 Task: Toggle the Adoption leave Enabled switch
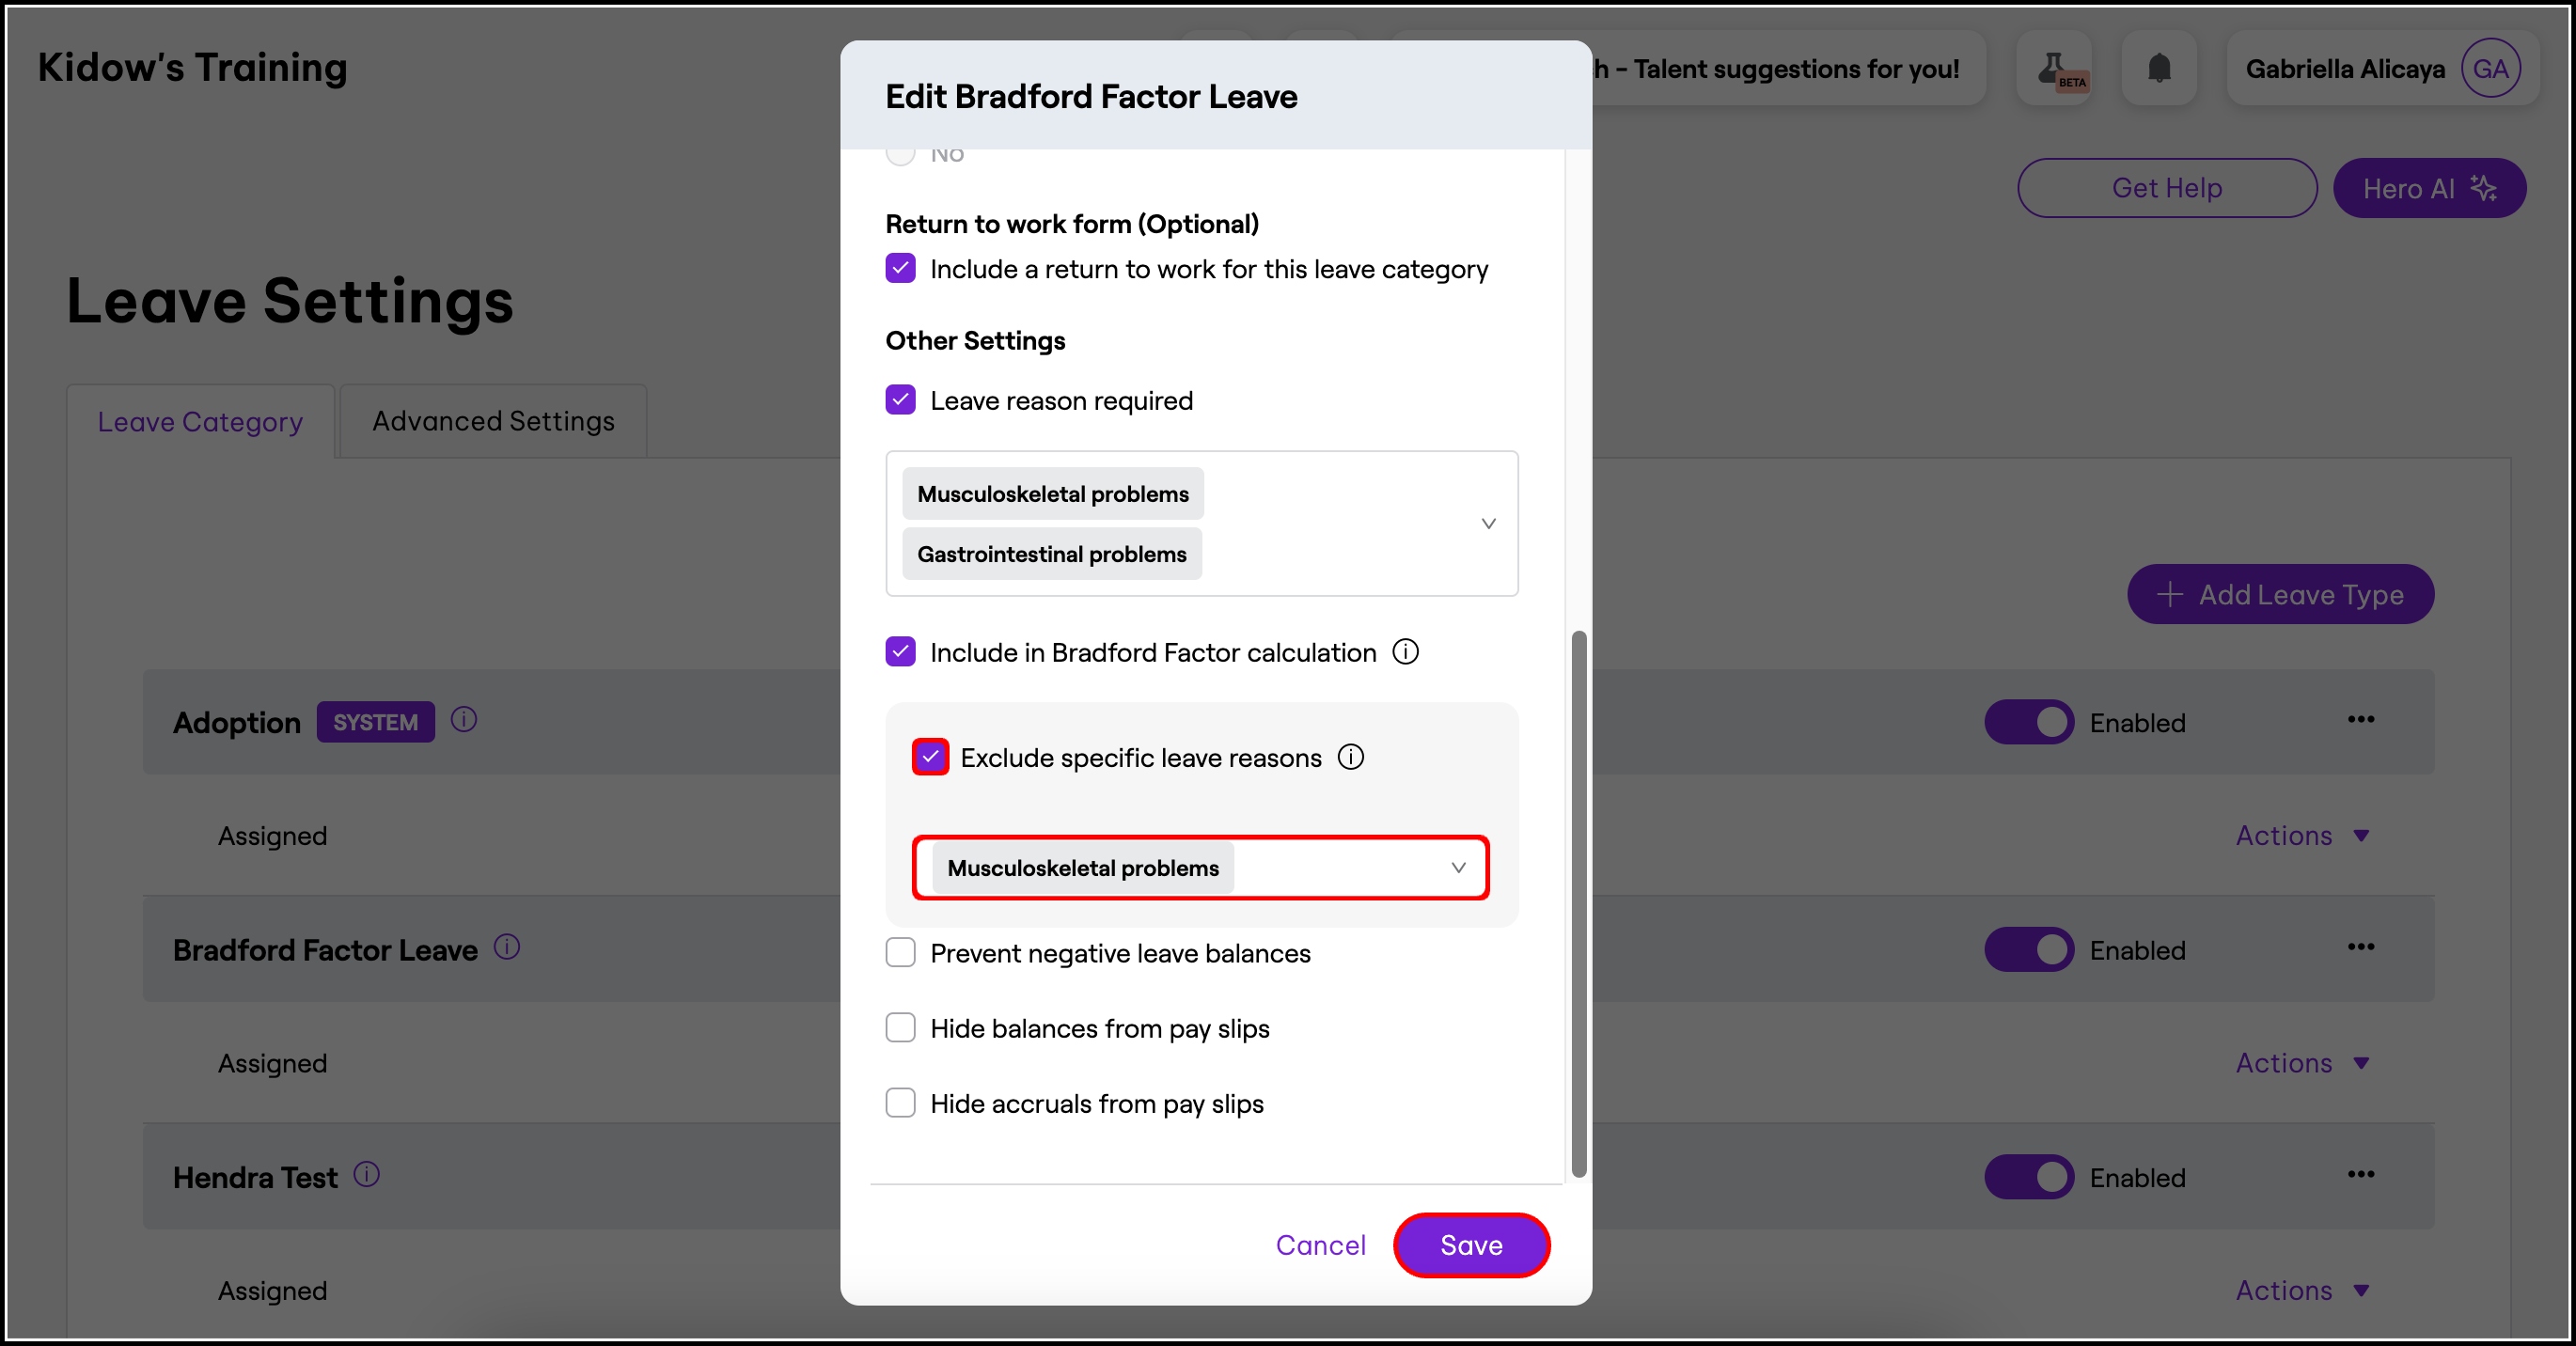[x=2029, y=722]
